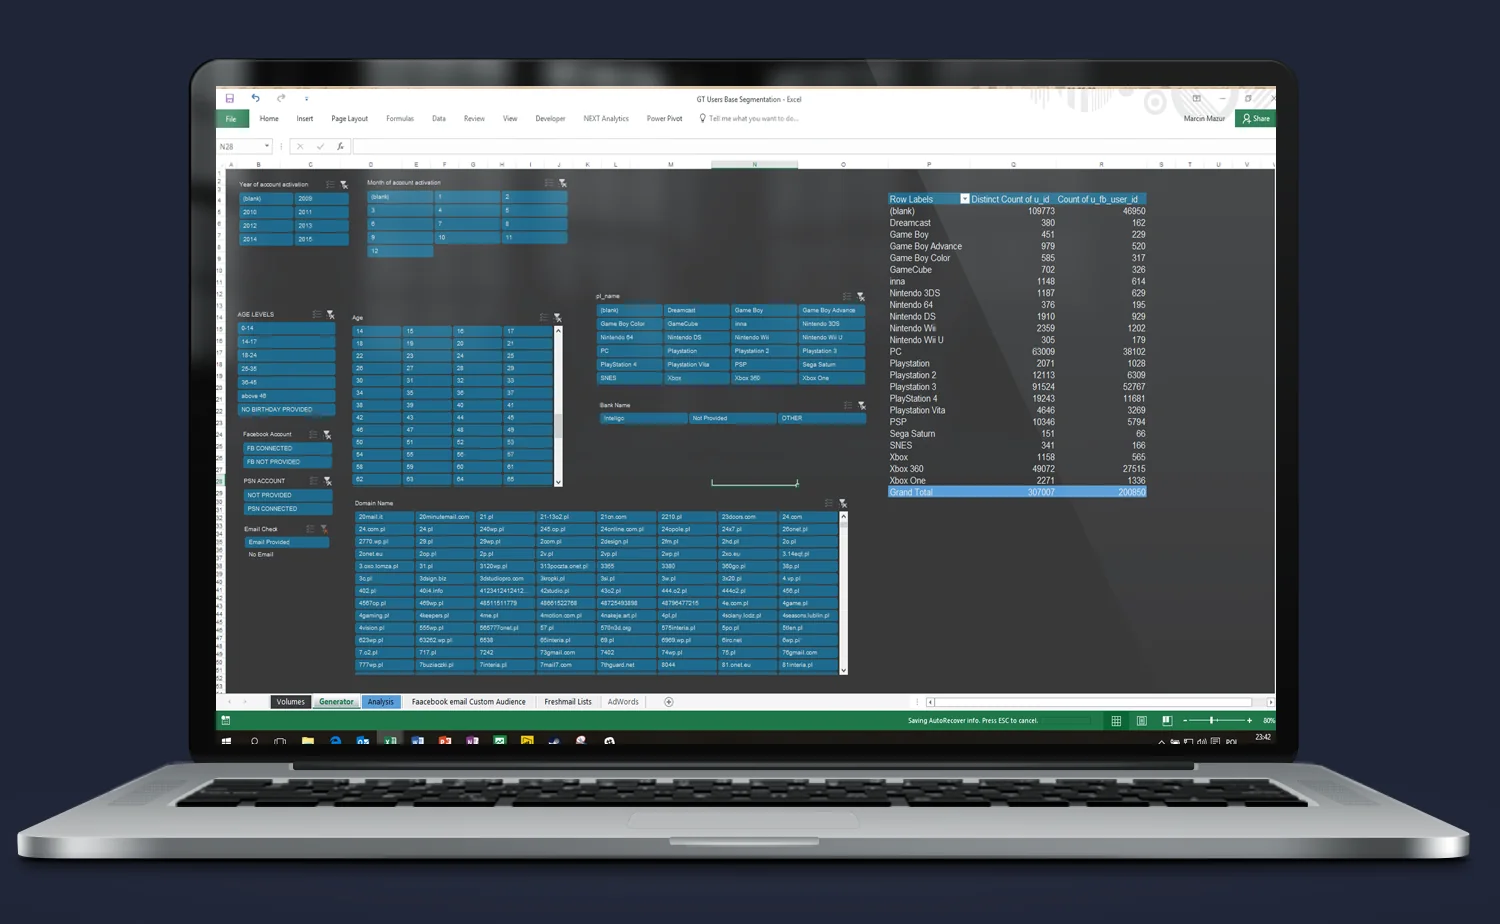The width and height of the screenshot is (1500, 924).
Task: Clear filter on Domain Name slicer
Action: tap(843, 503)
